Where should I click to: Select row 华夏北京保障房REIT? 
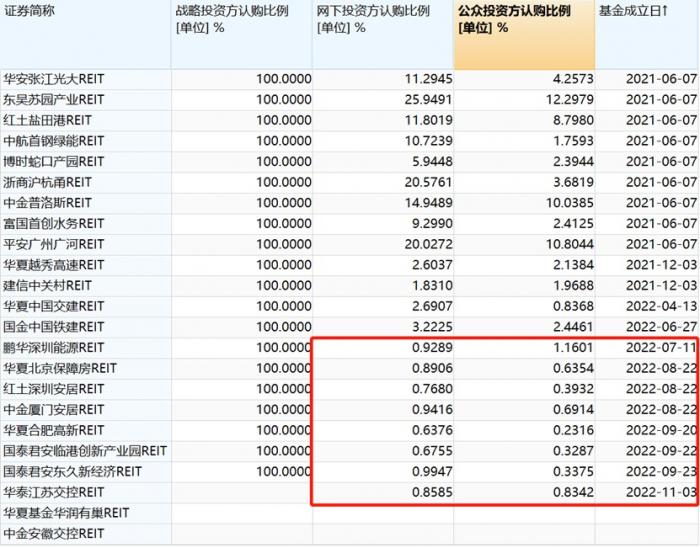(x=350, y=369)
